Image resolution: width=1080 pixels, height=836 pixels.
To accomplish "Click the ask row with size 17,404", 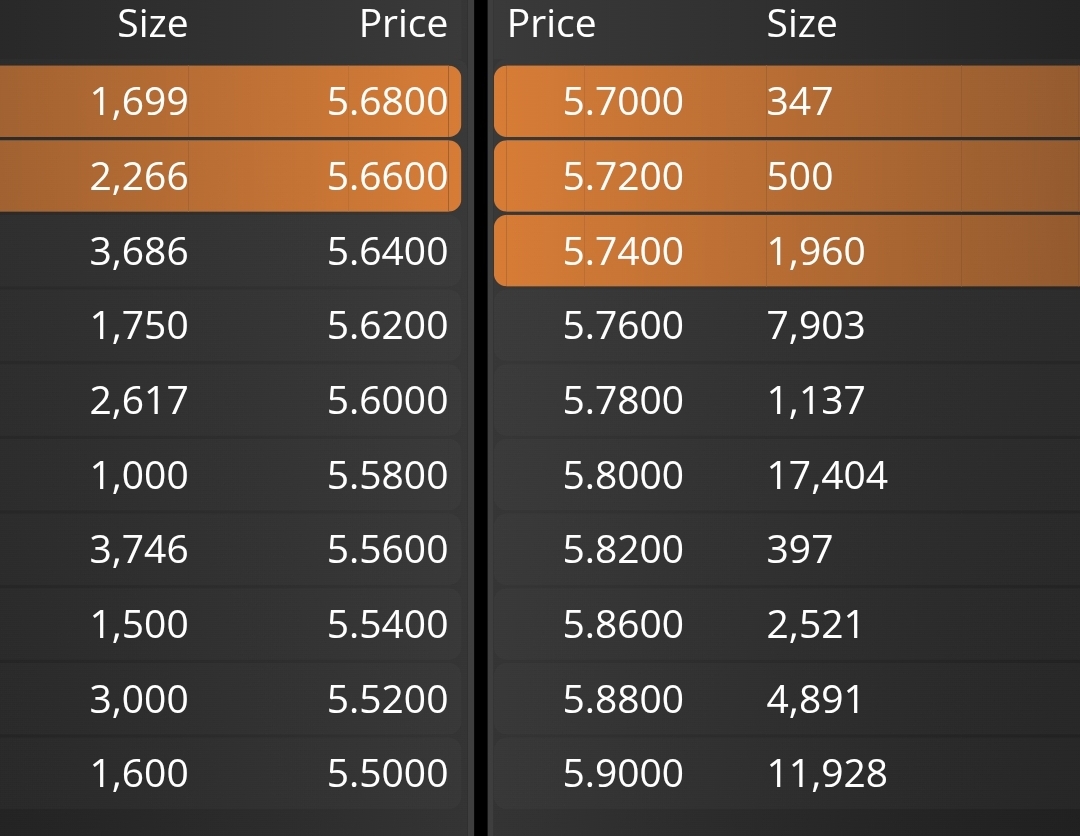I will click(787, 474).
